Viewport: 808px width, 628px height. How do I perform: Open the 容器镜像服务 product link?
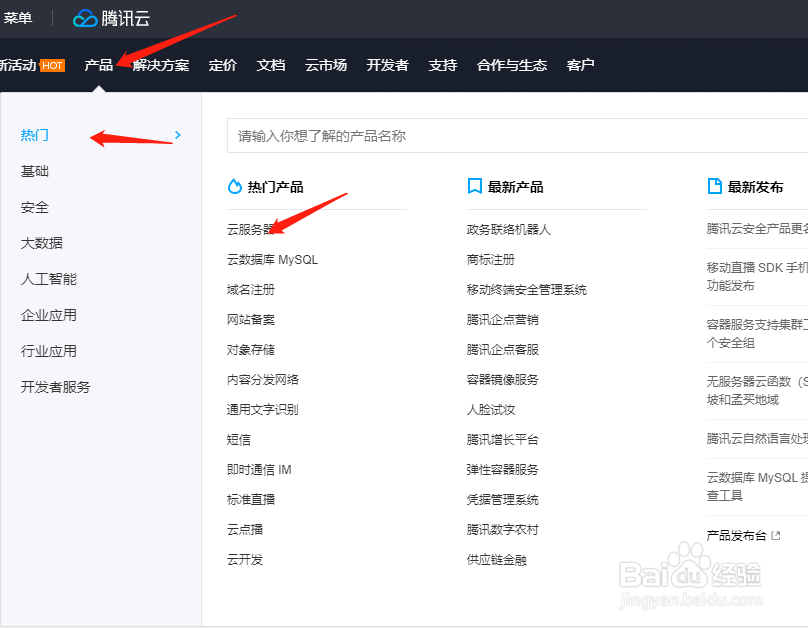tap(502, 380)
